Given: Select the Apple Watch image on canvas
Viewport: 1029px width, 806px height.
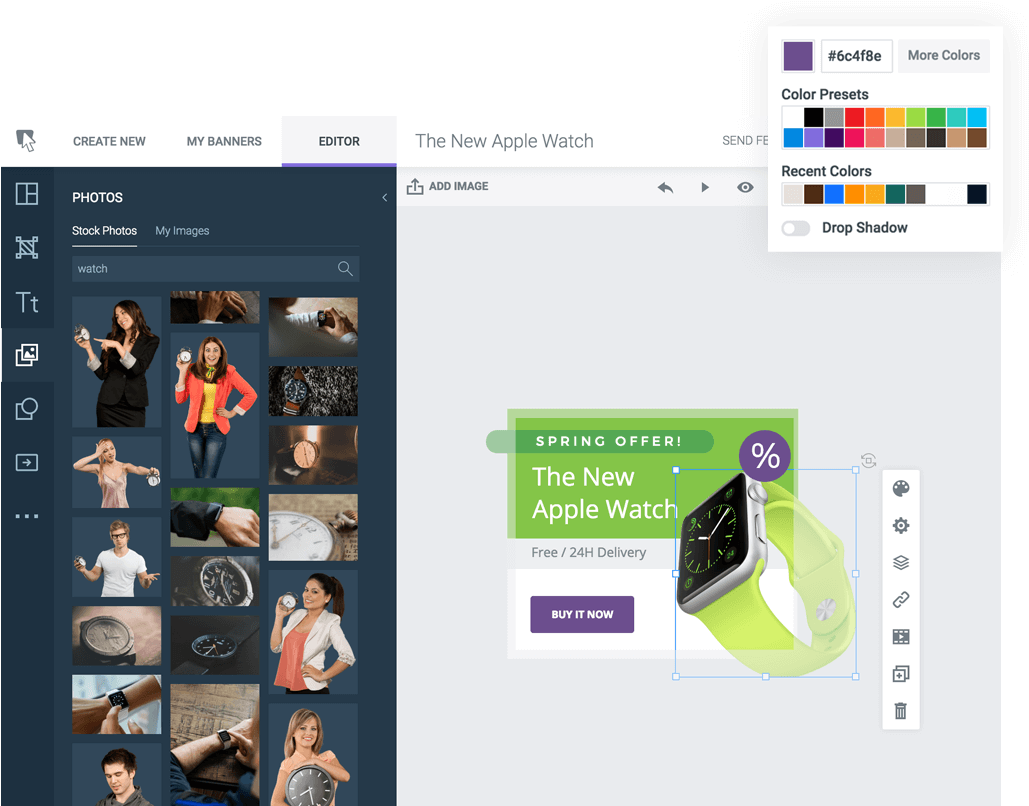Looking at the screenshot, I should point(766,573).
